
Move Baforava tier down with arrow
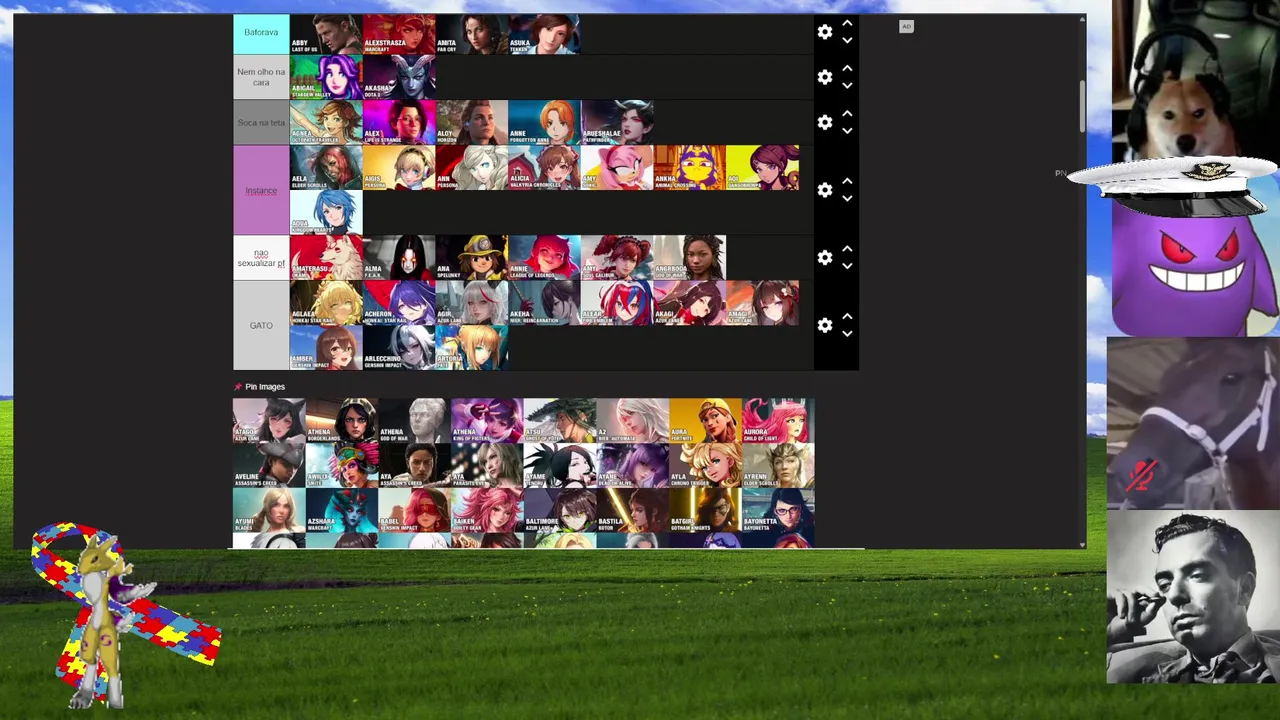point(847,40)
